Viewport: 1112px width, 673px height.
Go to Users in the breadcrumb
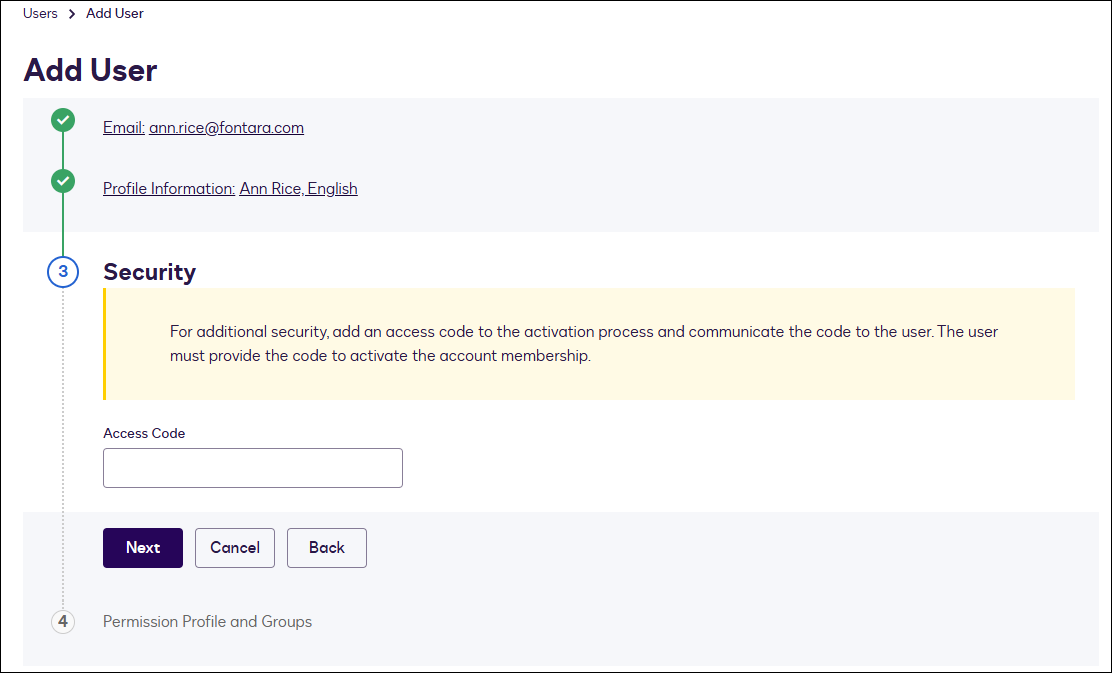click(x=40, y=13)
